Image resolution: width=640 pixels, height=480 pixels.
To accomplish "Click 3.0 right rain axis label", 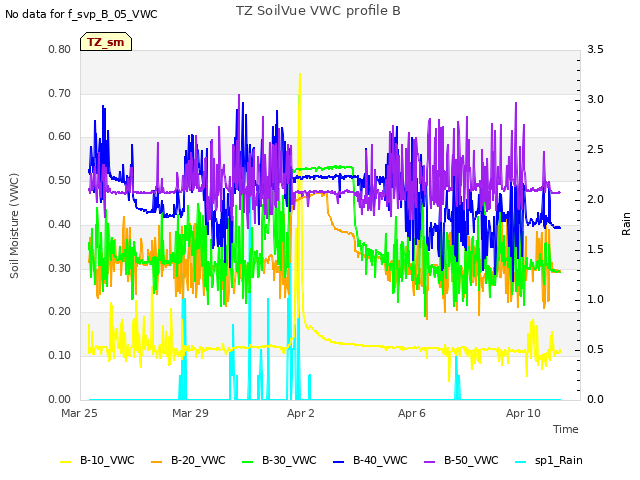I will (595, 99).
